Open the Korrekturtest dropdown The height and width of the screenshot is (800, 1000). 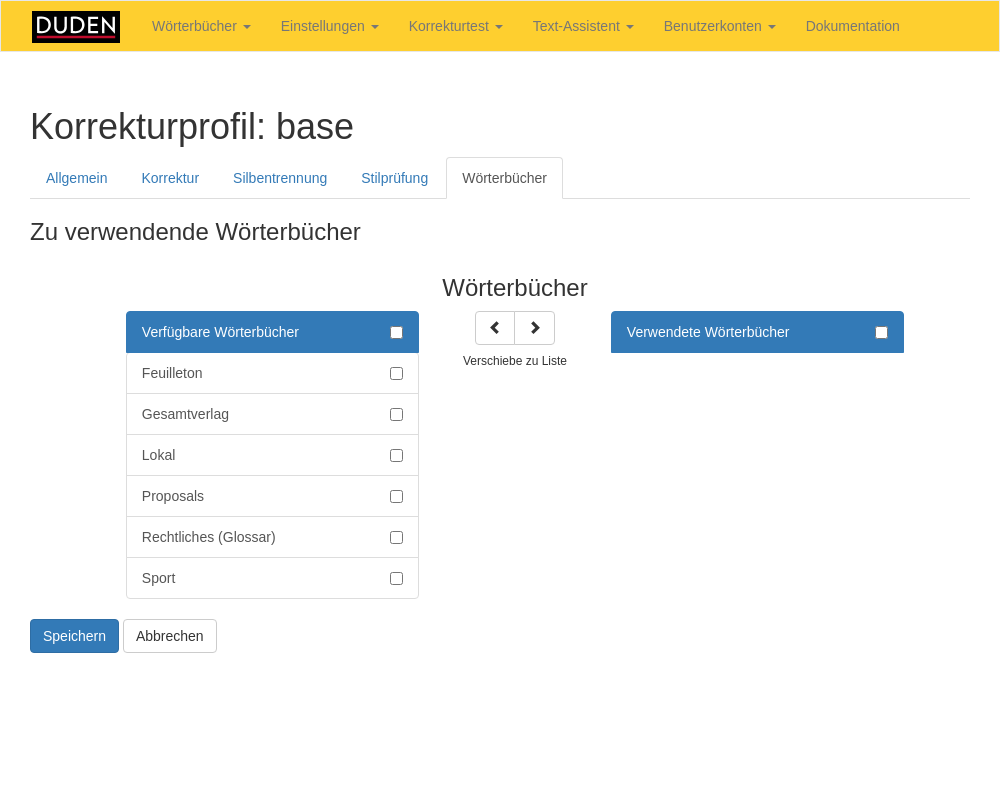pos(455,26)
